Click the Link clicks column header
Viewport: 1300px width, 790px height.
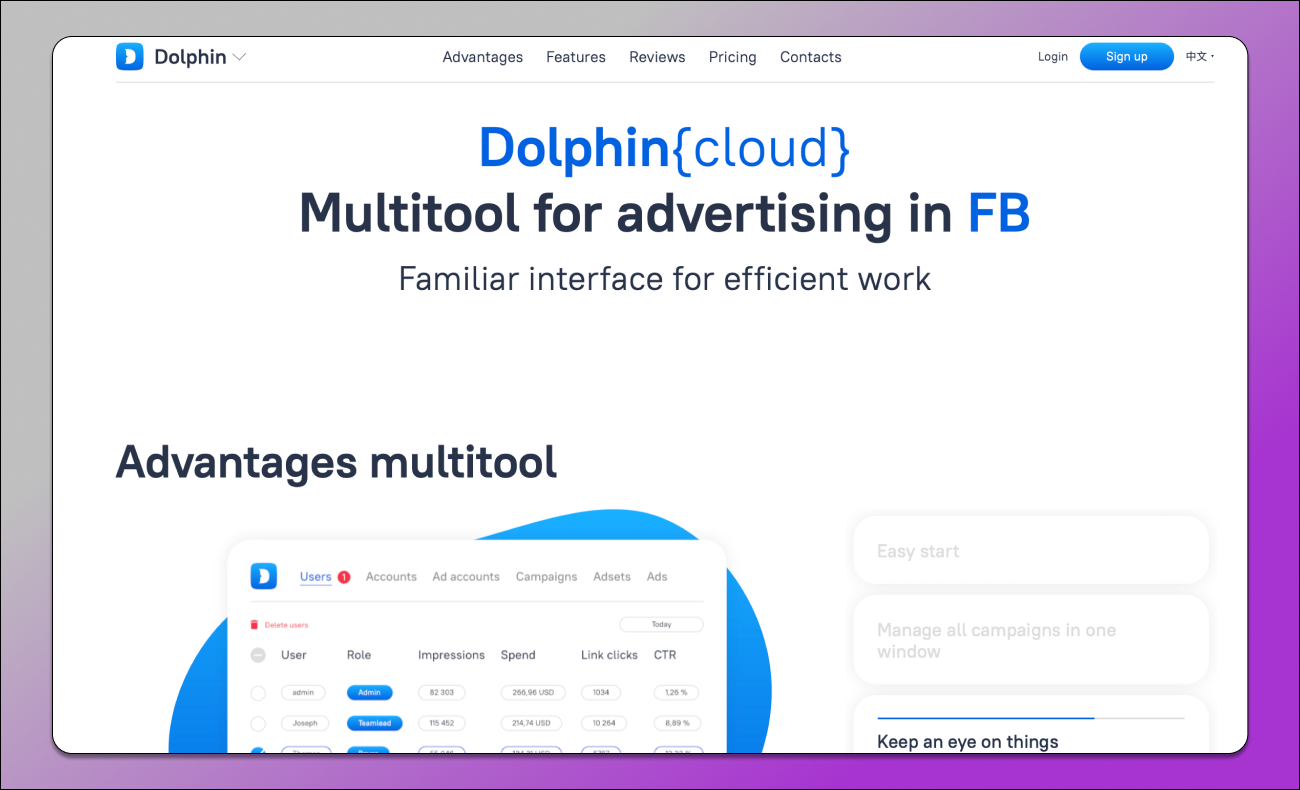[609, 655]
